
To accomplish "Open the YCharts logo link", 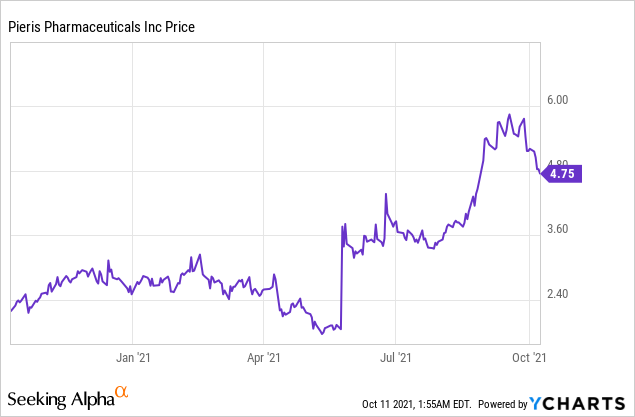I will (579, 403).
